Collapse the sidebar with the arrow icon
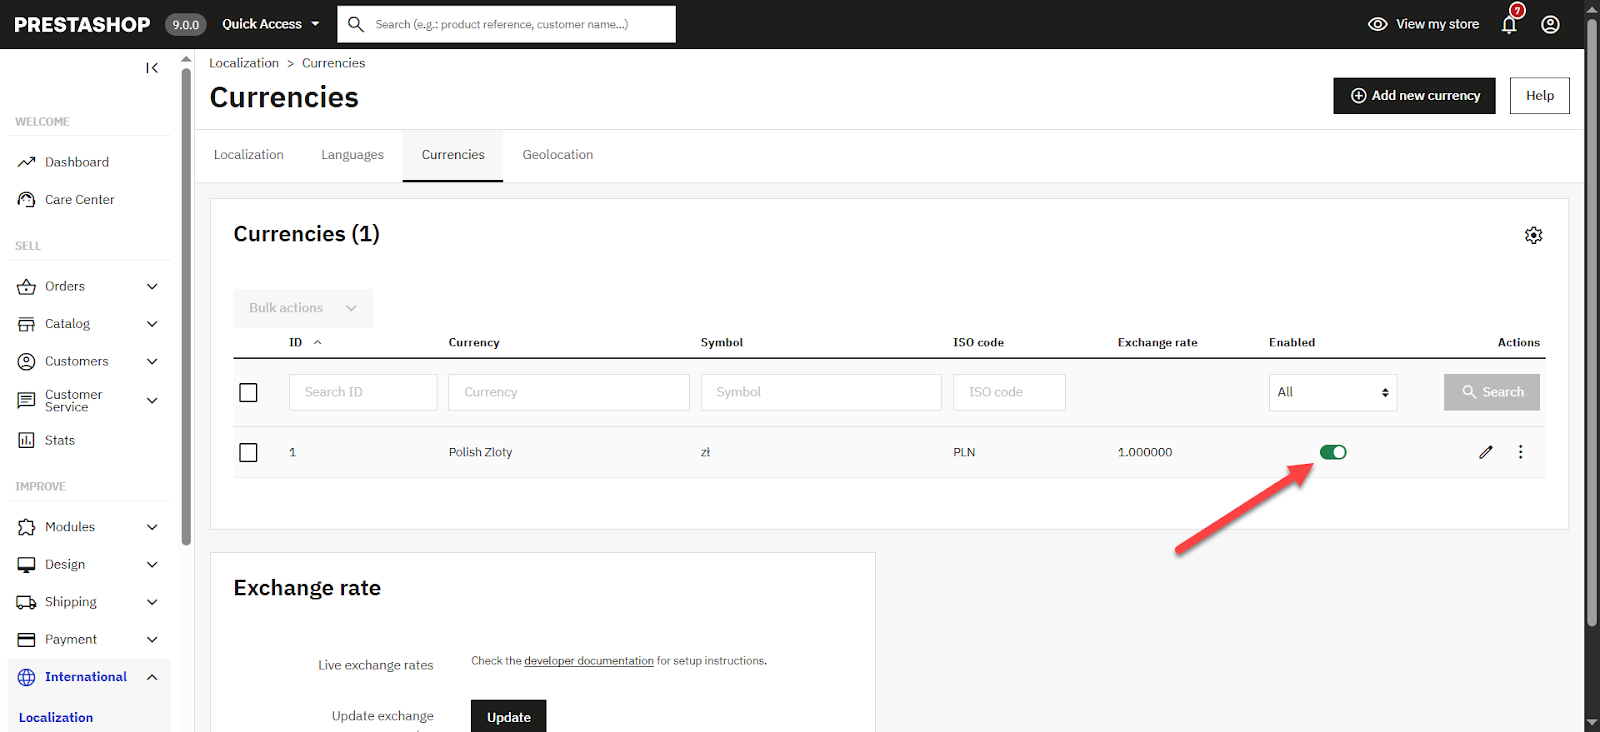Screen dimensions: 1600x732 point(152,68)
